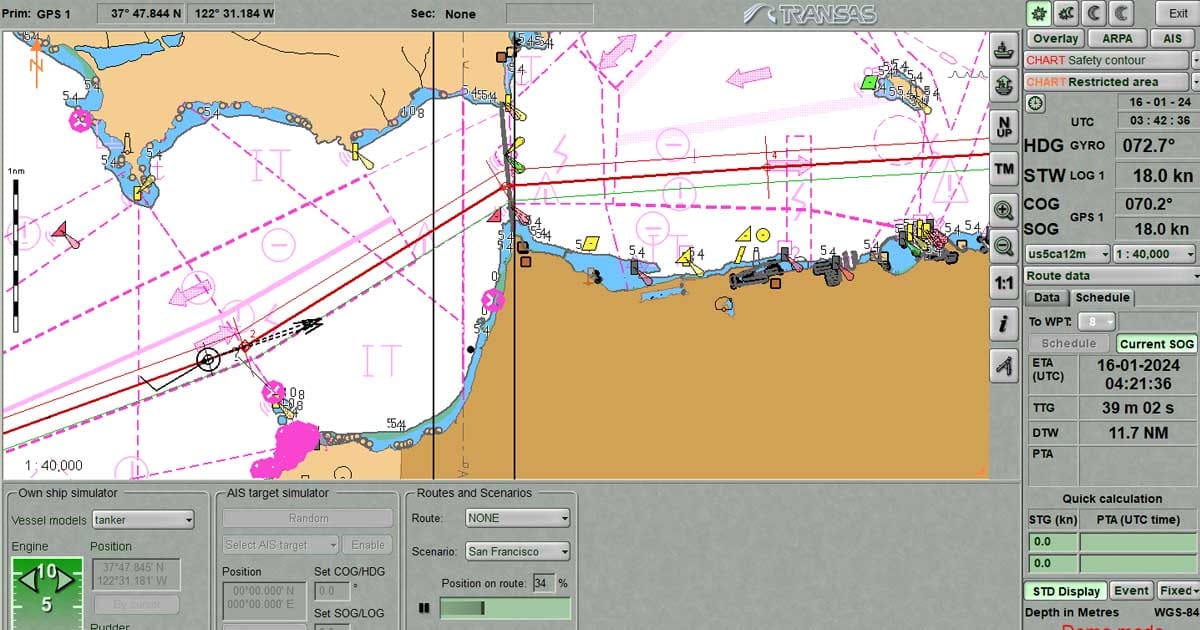Open the Route NONE dropdown
1200x630 pixels.
517,518
